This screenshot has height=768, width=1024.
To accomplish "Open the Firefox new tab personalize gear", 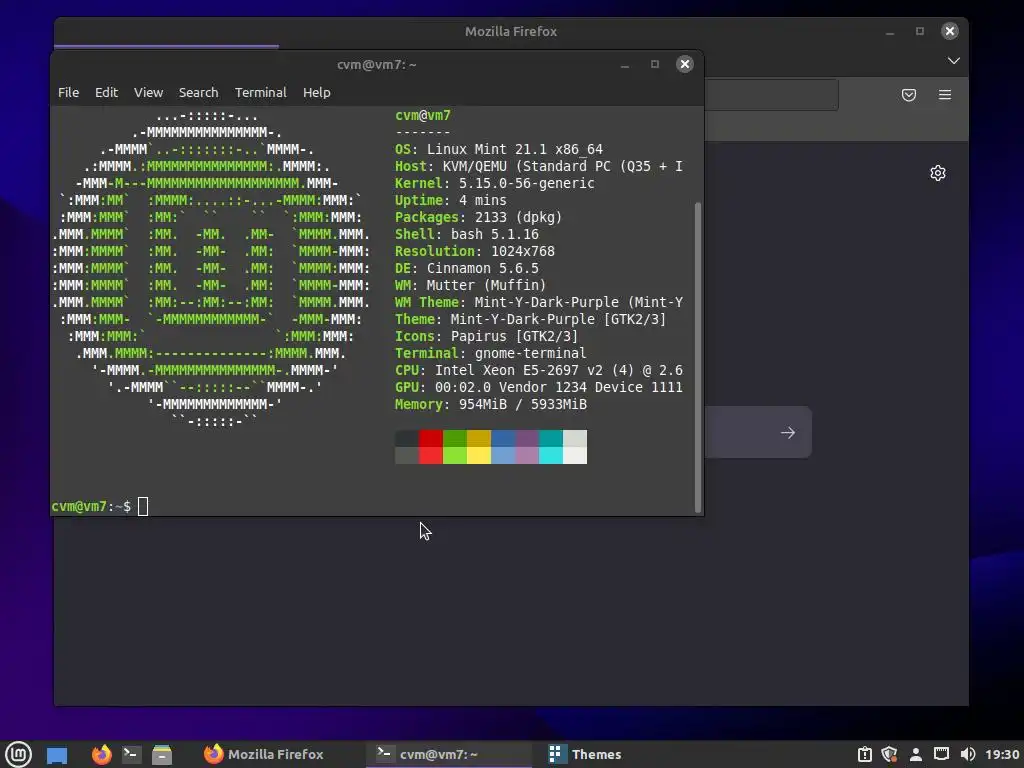I will [x=938, y=173].
